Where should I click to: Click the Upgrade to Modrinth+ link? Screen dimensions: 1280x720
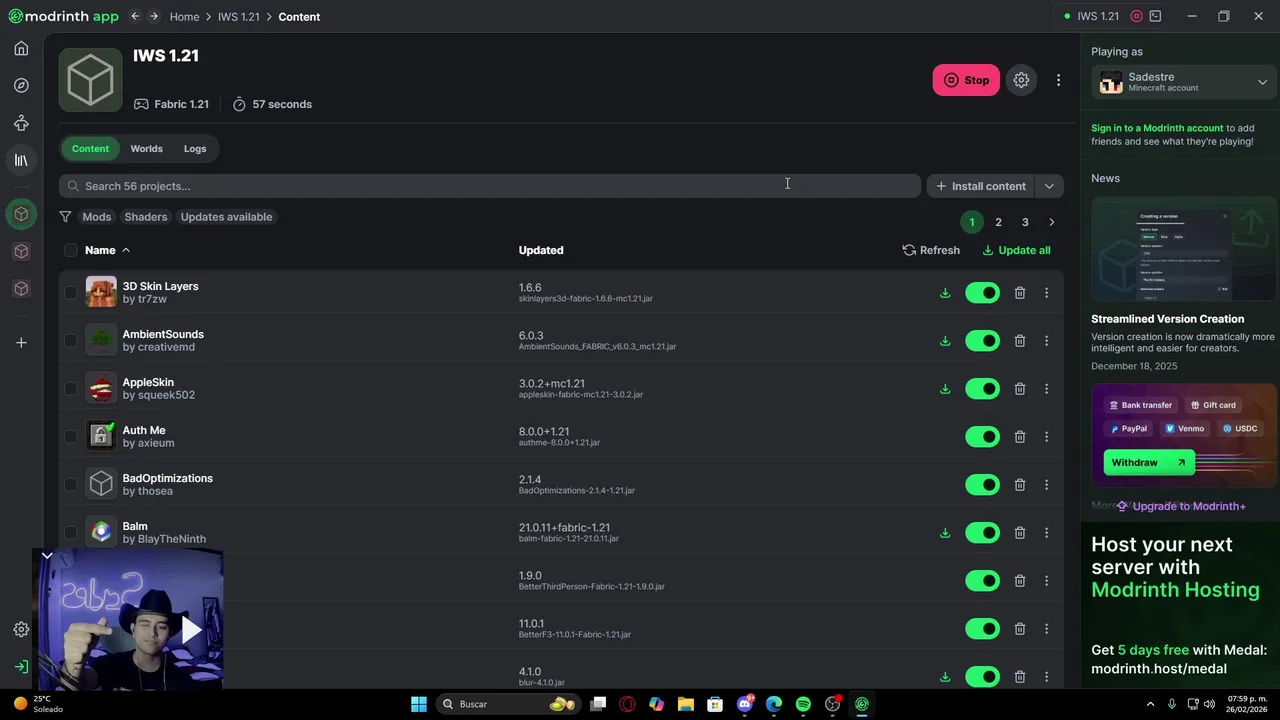pyautogui.click(x=1181, y=506)
